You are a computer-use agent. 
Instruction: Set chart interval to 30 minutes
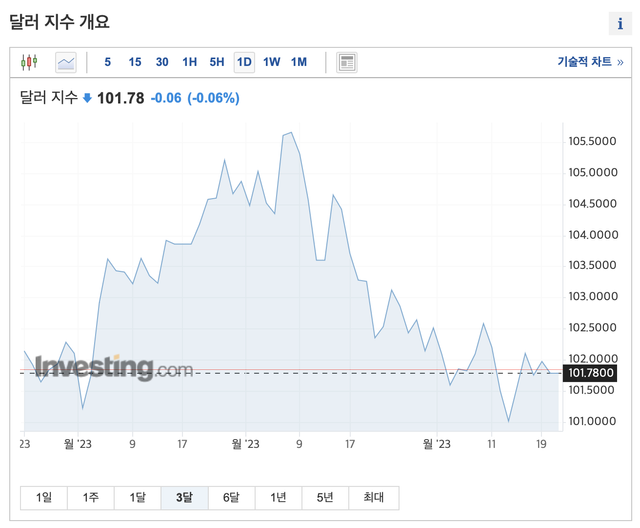pos(162,62)
